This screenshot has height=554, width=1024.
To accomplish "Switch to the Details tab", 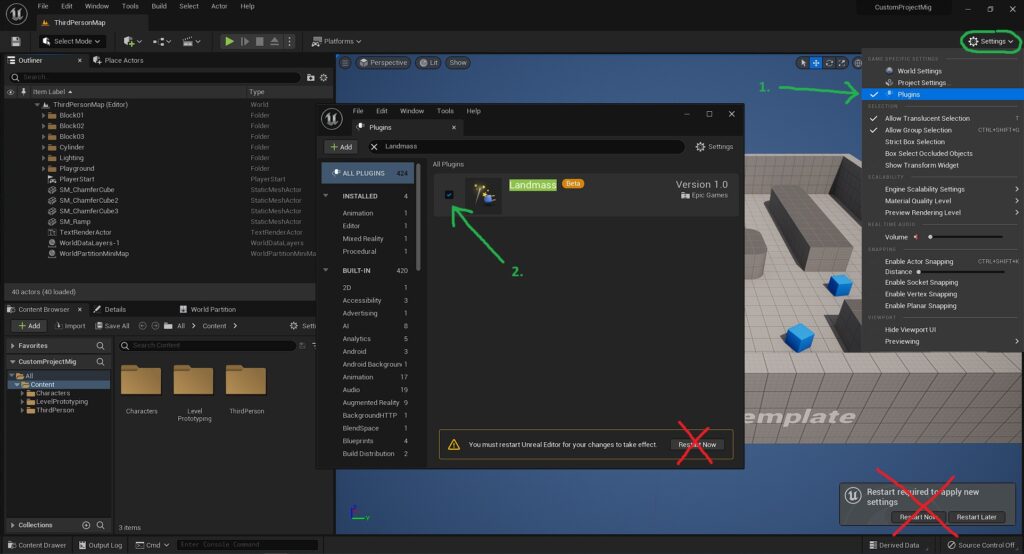I will [110, 309].
